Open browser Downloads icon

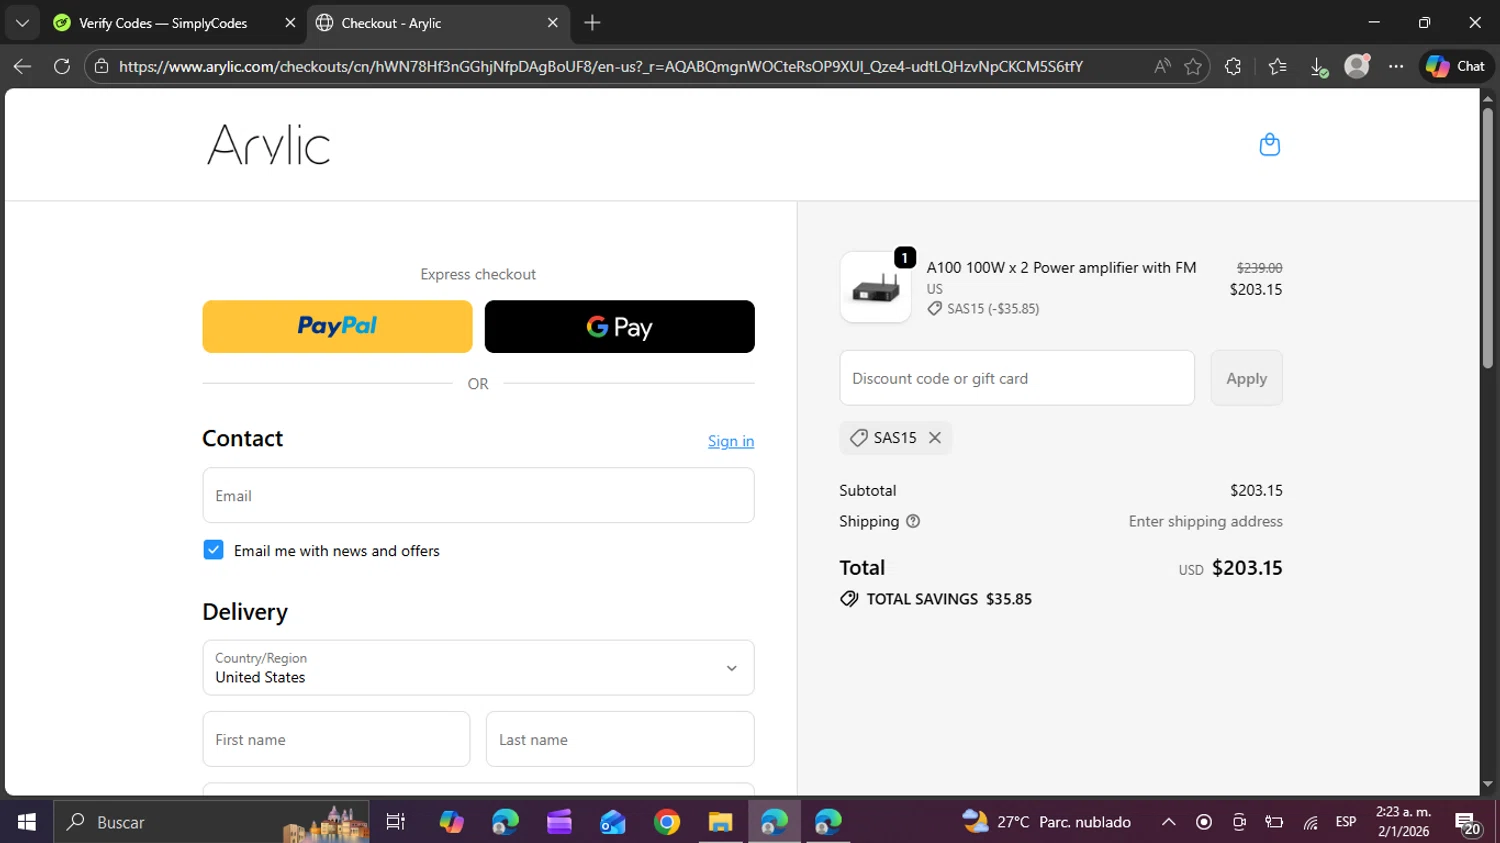pos(1318,66)
